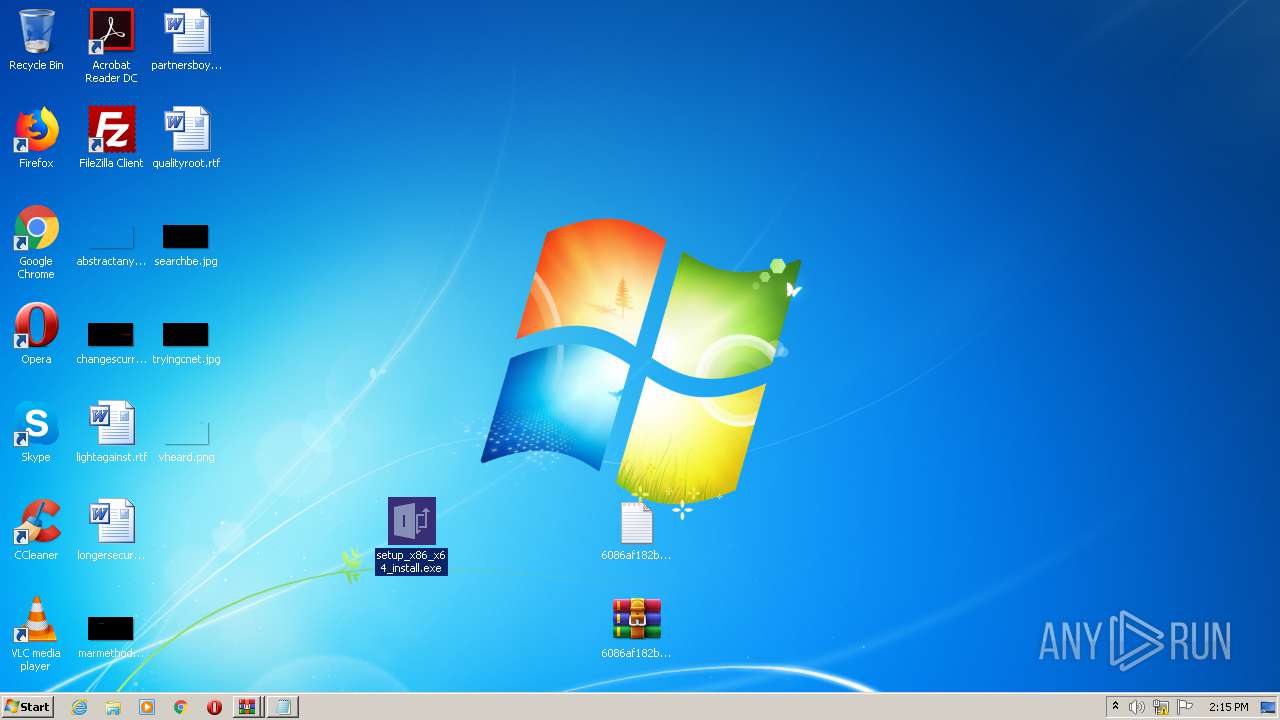The image size is (1280, 720).
Task: Open the Start menu
Action: 27,706
